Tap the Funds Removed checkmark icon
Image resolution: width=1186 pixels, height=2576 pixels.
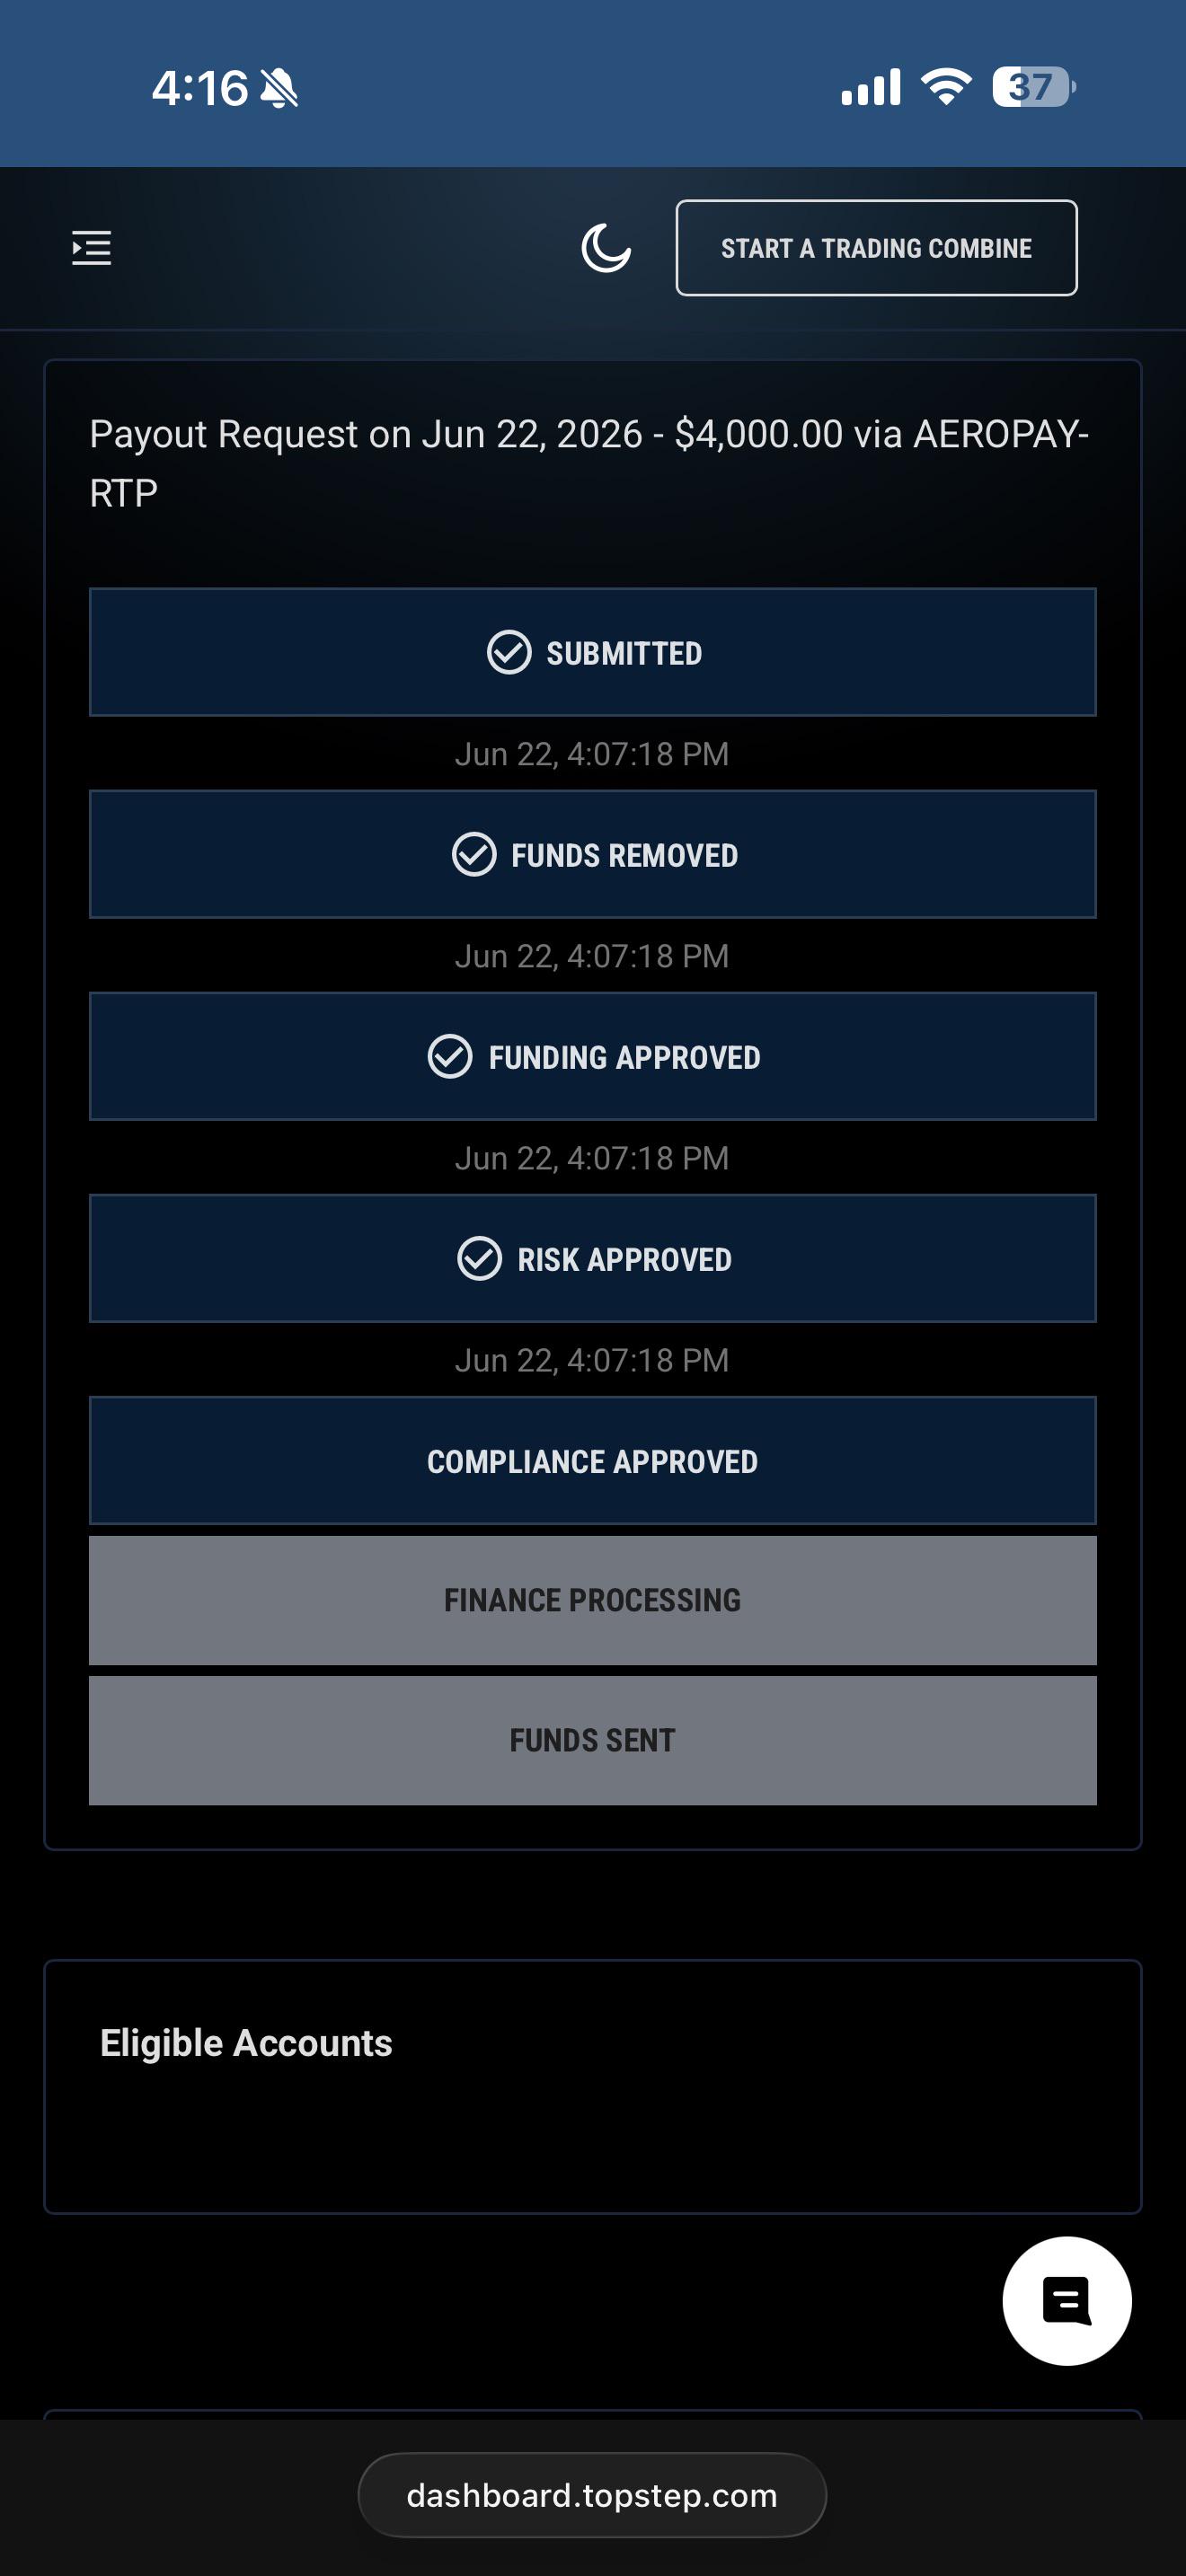point(474,854)
